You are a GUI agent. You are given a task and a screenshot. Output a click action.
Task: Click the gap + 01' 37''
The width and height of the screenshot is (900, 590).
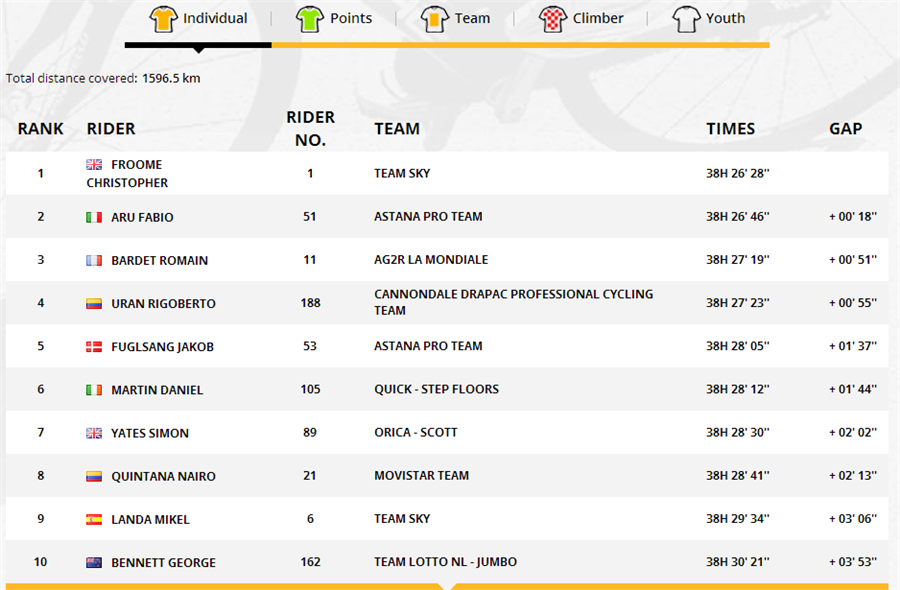853,346
